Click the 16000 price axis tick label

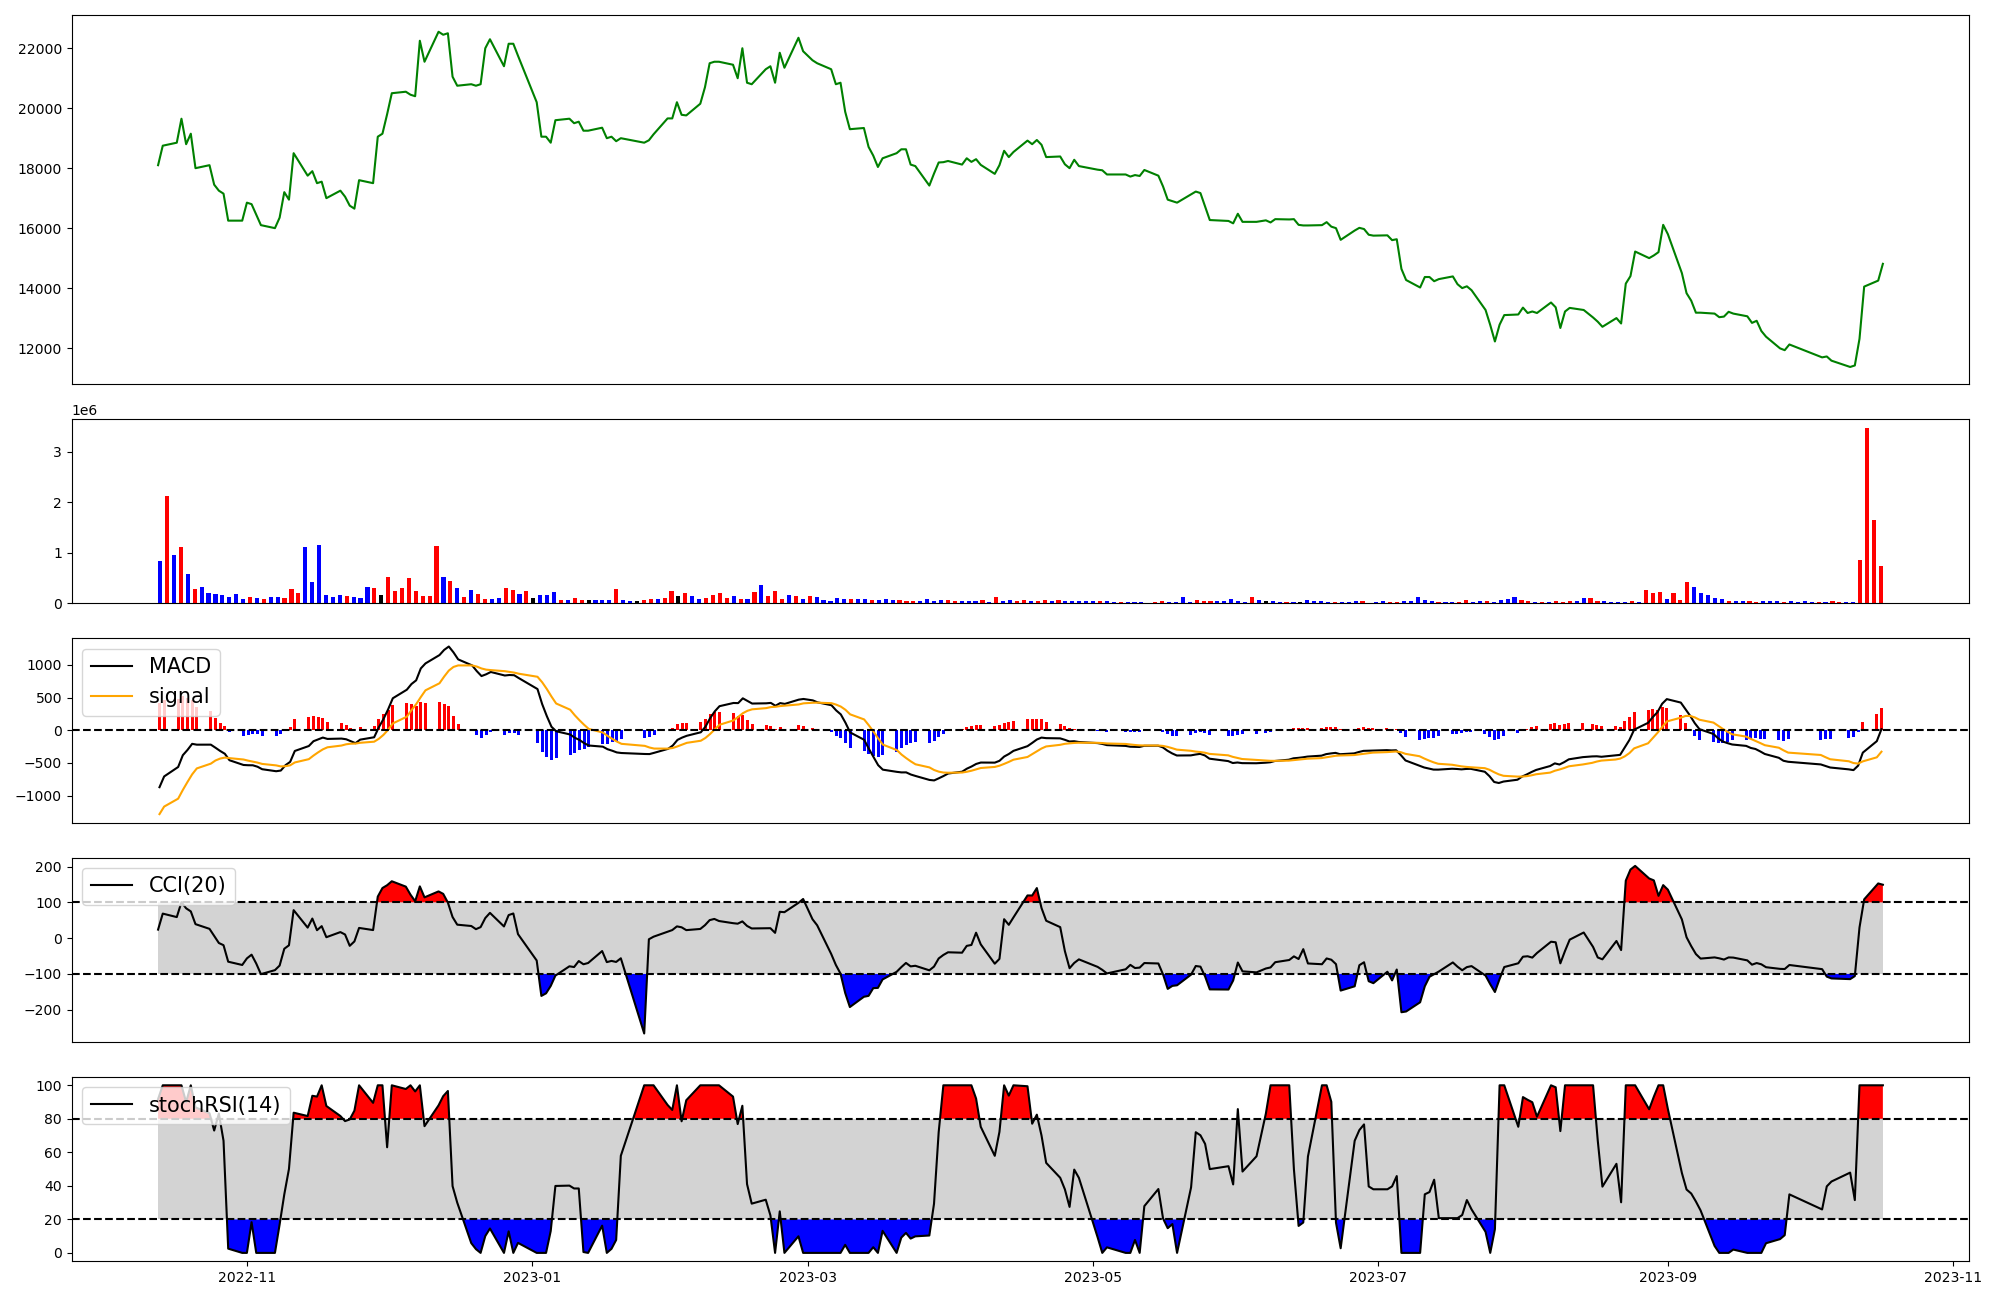click(40, 229)
